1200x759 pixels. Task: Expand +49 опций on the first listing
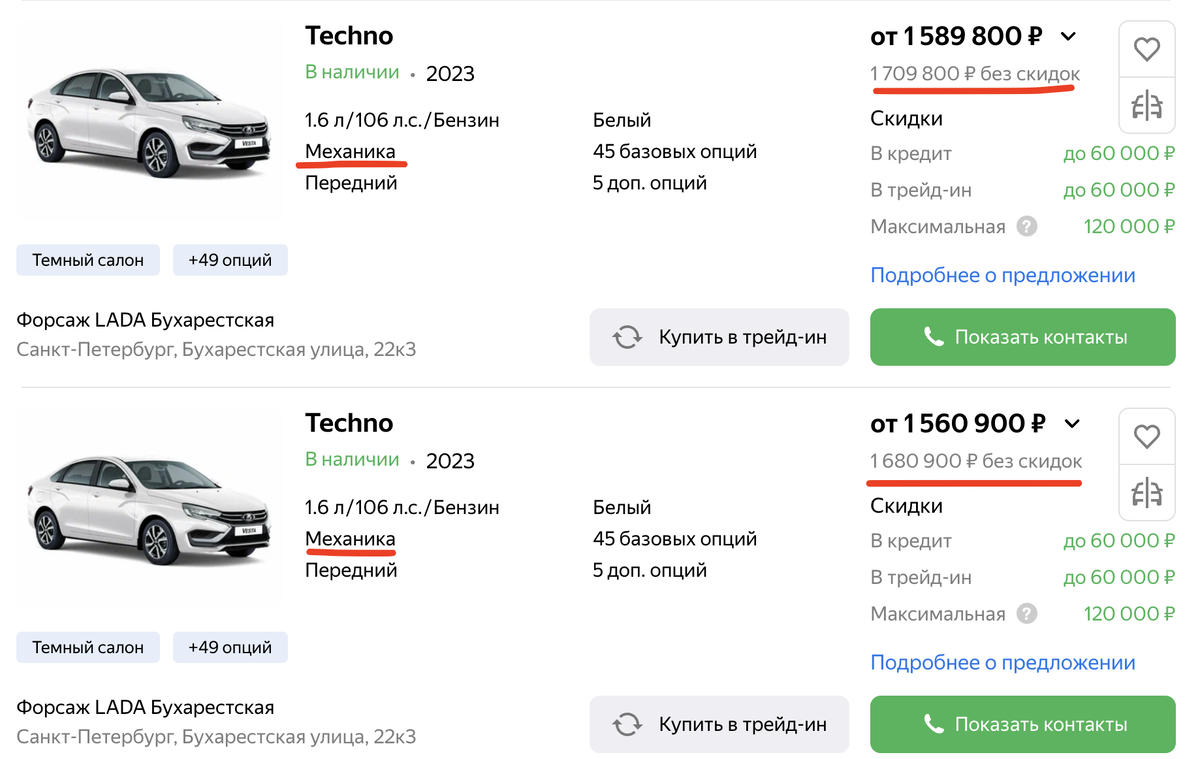[x=230, y=259]
